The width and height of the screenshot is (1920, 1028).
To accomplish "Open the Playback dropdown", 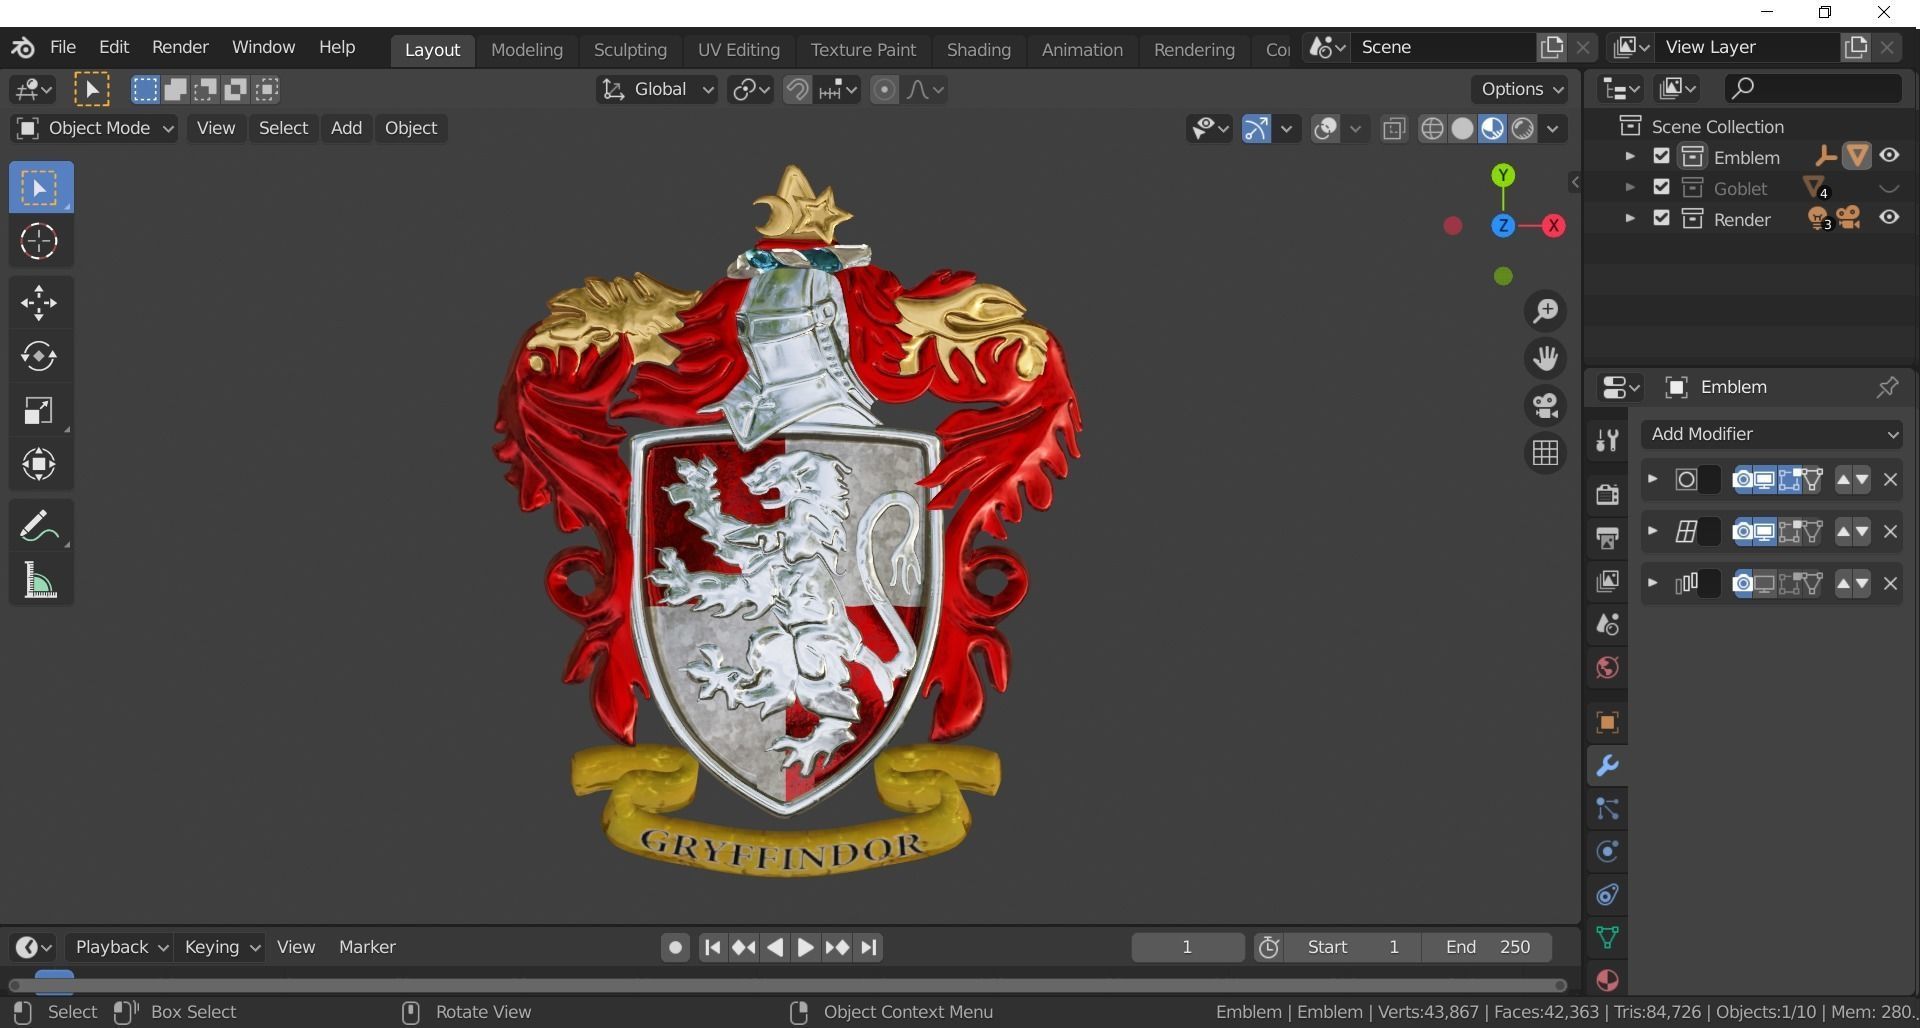I will (120, 947).
